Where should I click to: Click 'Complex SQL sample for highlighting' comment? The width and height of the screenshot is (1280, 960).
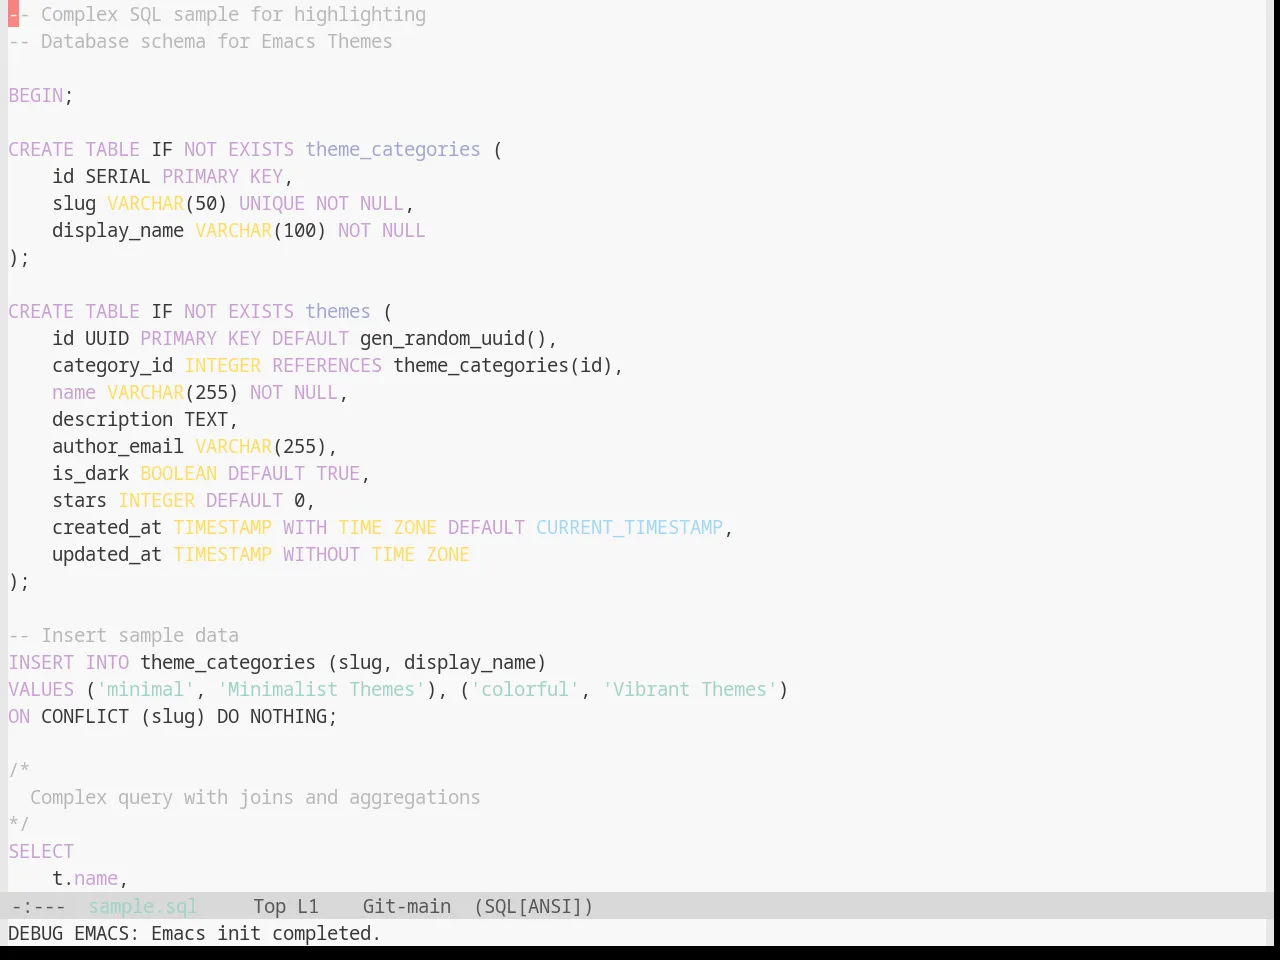pos(217,14)
